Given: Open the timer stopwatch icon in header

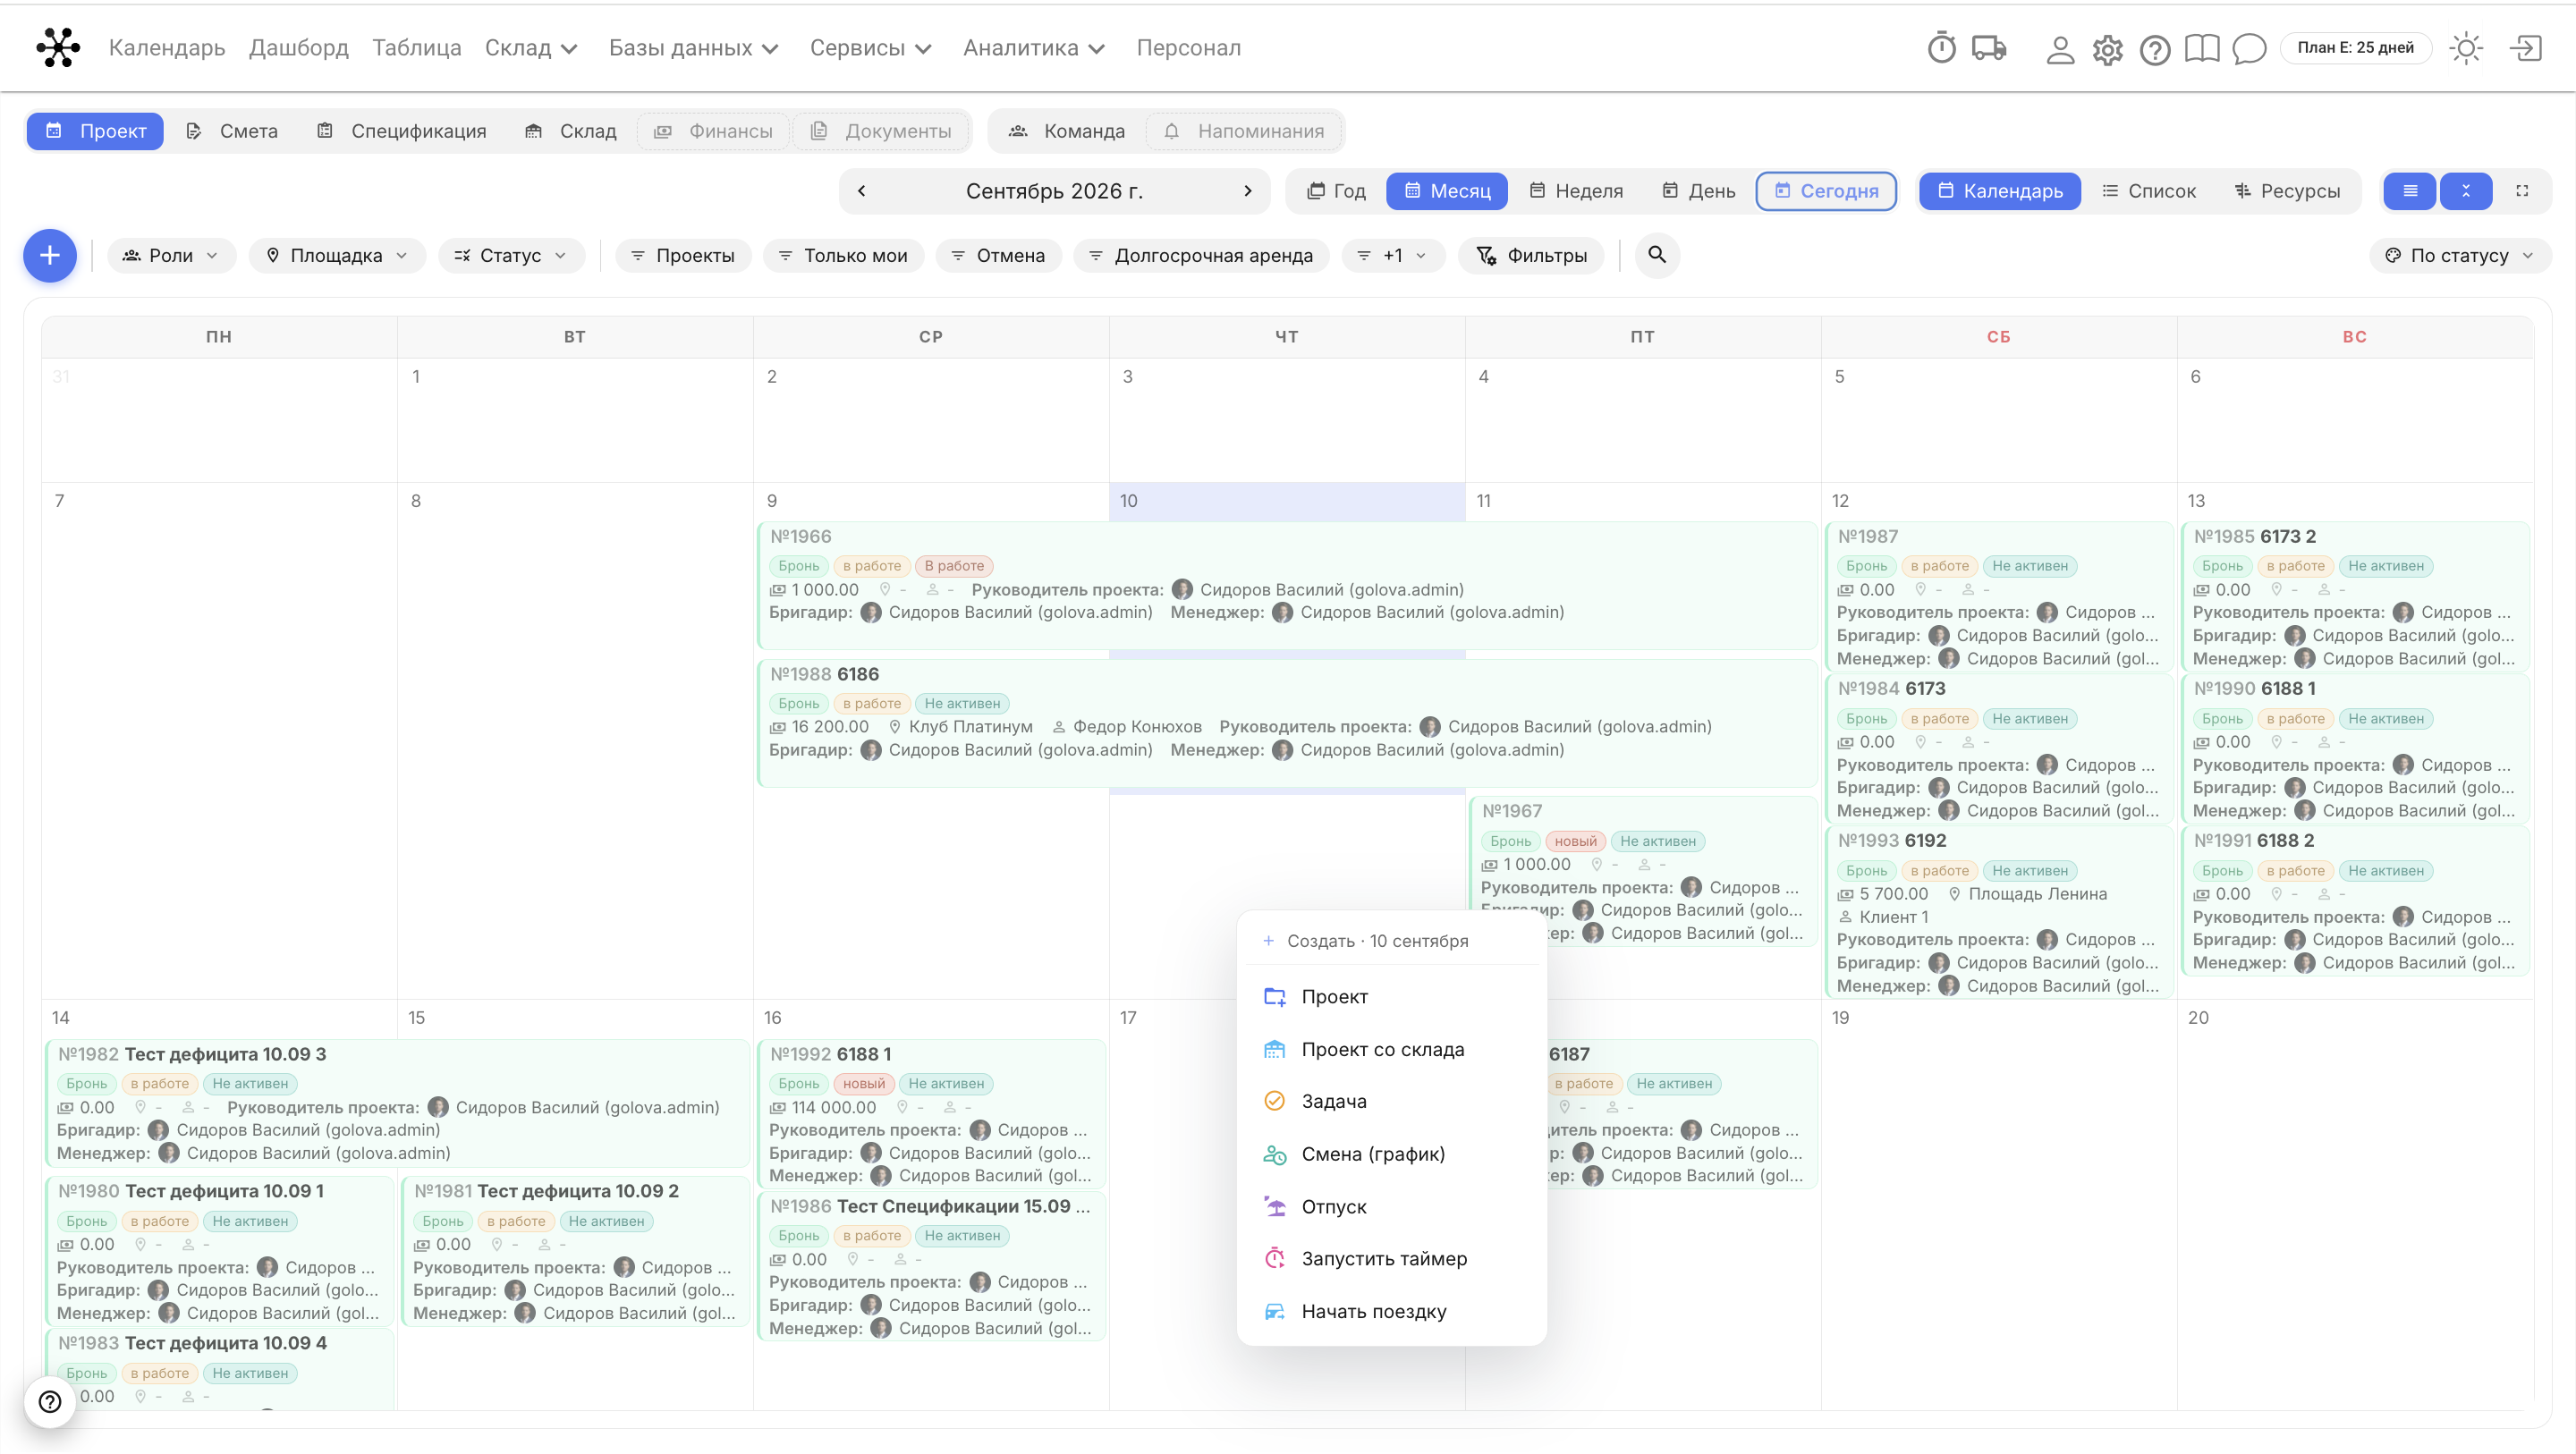Looking at the screenshot, I should (x=1941, y=48).
